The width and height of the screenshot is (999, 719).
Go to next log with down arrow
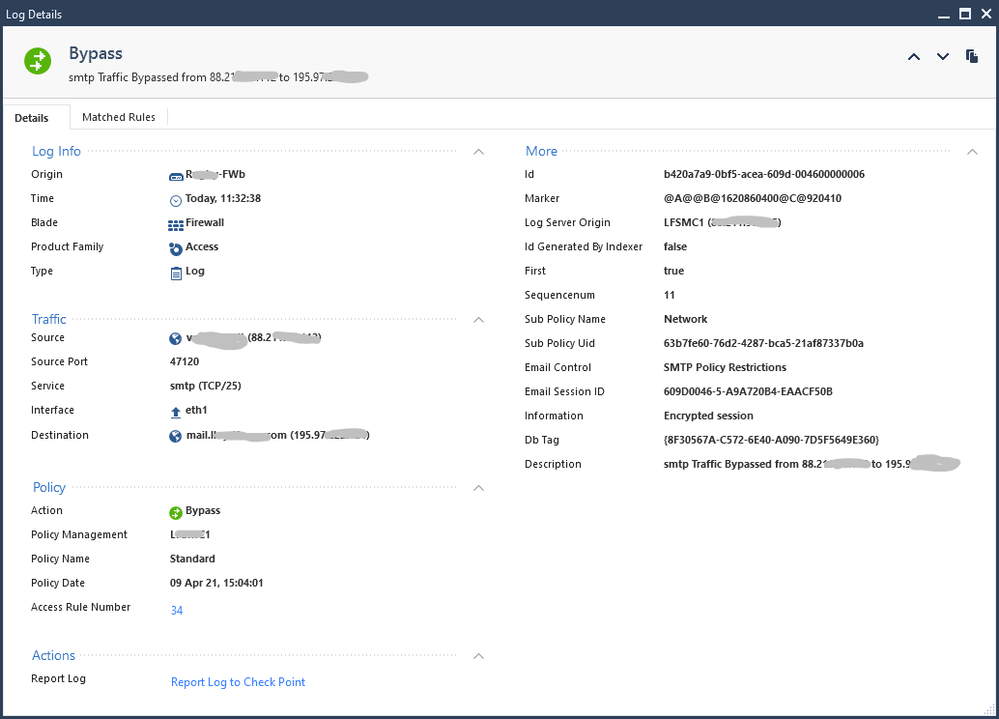943,57
